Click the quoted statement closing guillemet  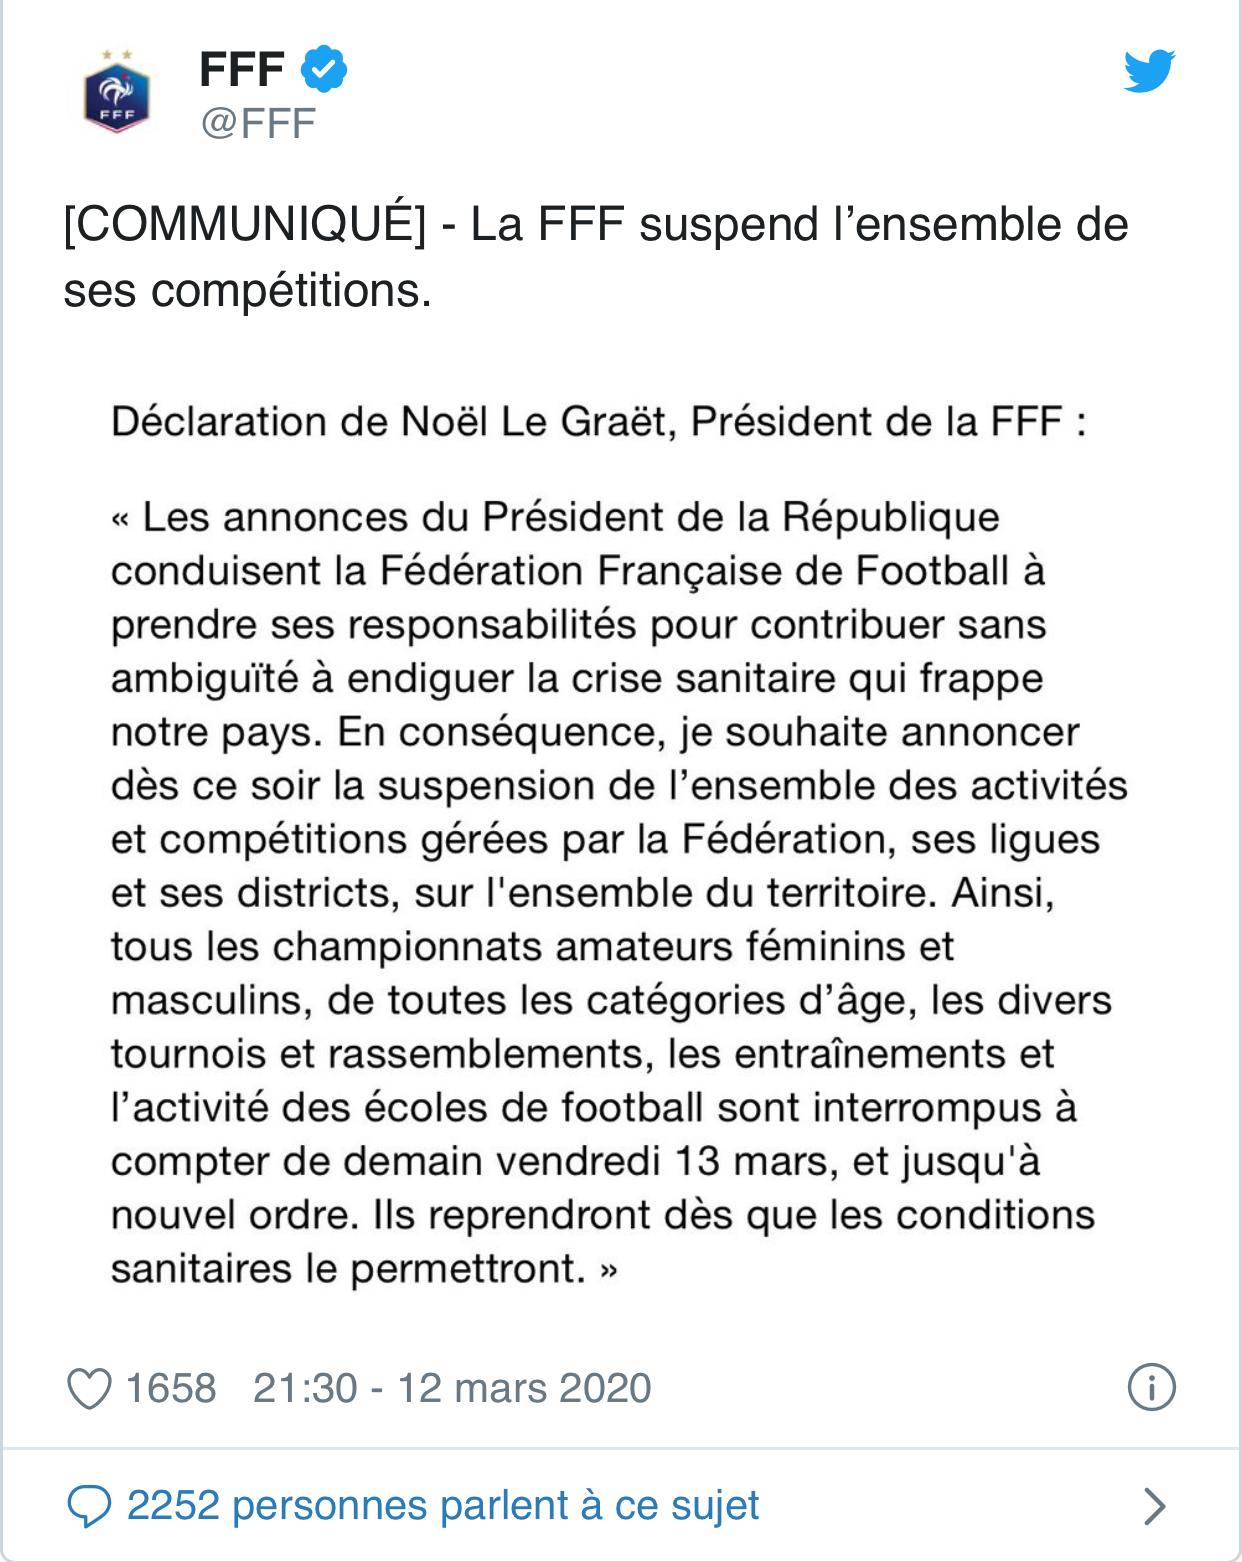tap(607, 1268)
